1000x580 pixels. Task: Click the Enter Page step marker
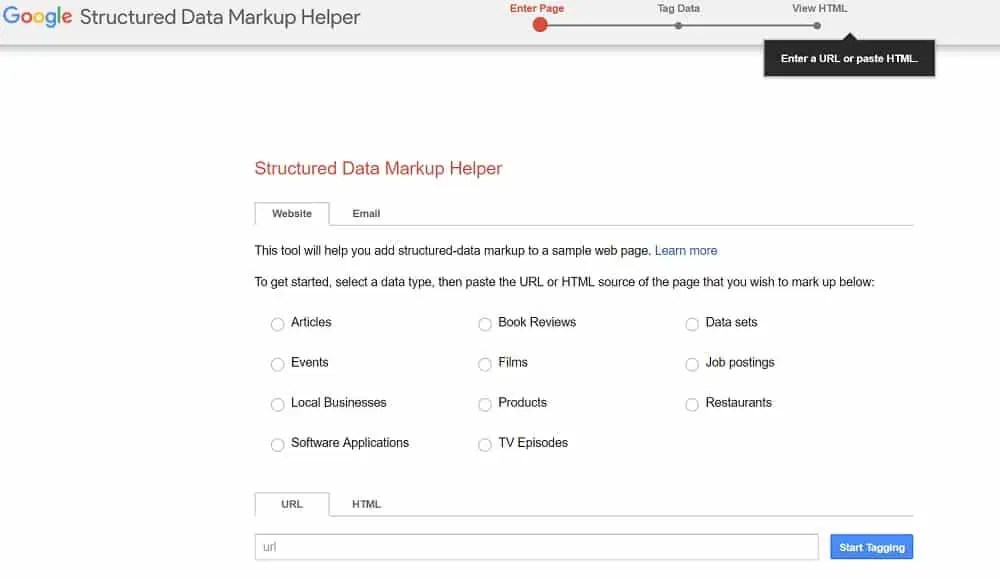point(540,25)
